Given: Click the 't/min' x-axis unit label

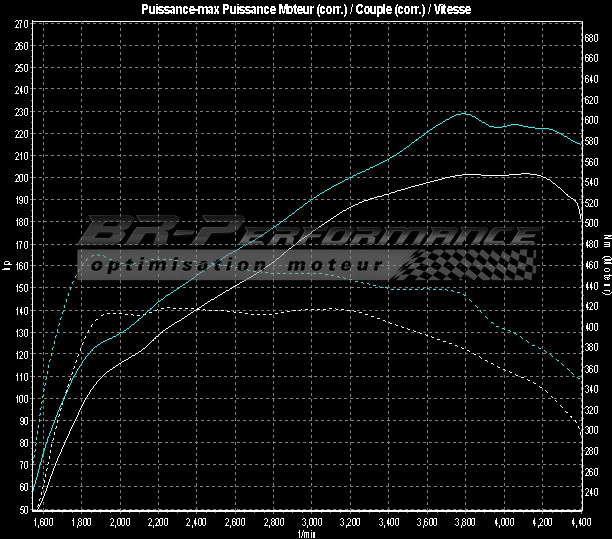Looking at the screenshot, I should (305, 533).
